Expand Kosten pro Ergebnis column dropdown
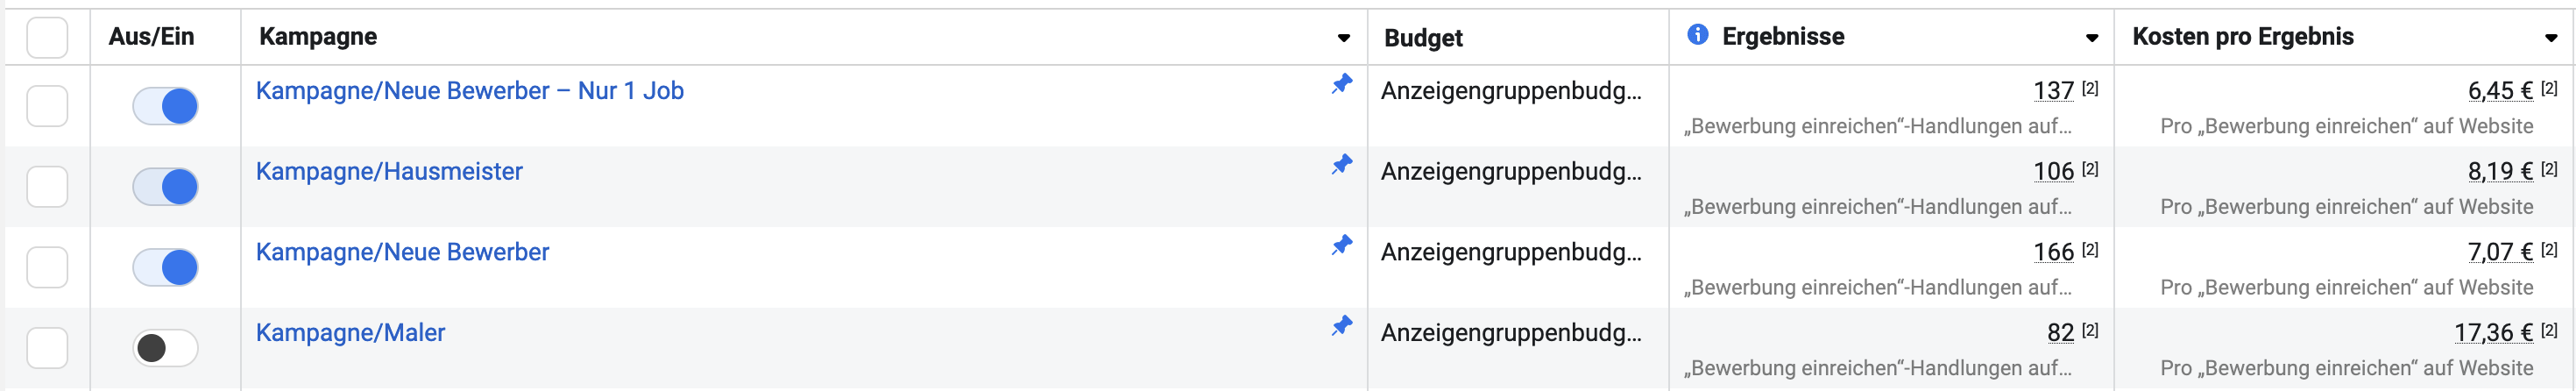2576x391 pixels. (2550, 38)
